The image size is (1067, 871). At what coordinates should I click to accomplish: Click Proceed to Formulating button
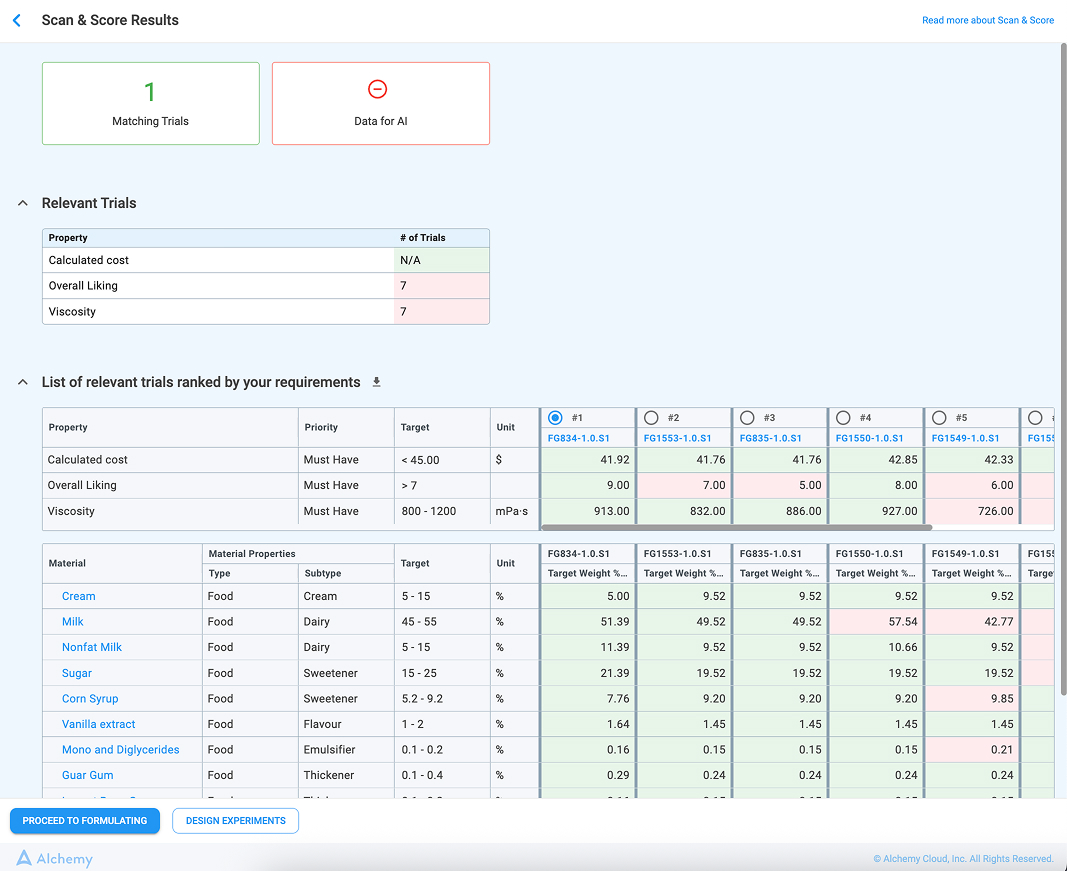point(84,821)
